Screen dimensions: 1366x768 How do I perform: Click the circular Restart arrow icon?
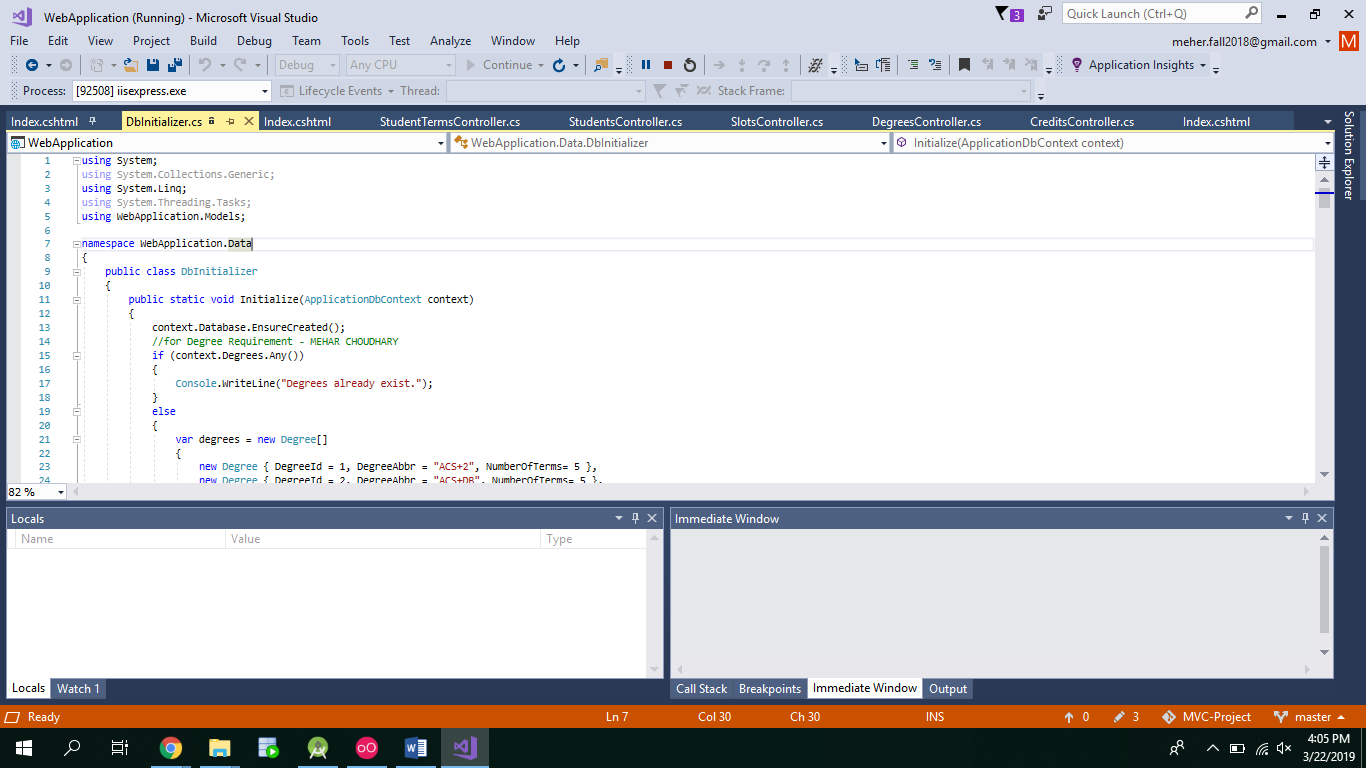(x=690, y=65)
